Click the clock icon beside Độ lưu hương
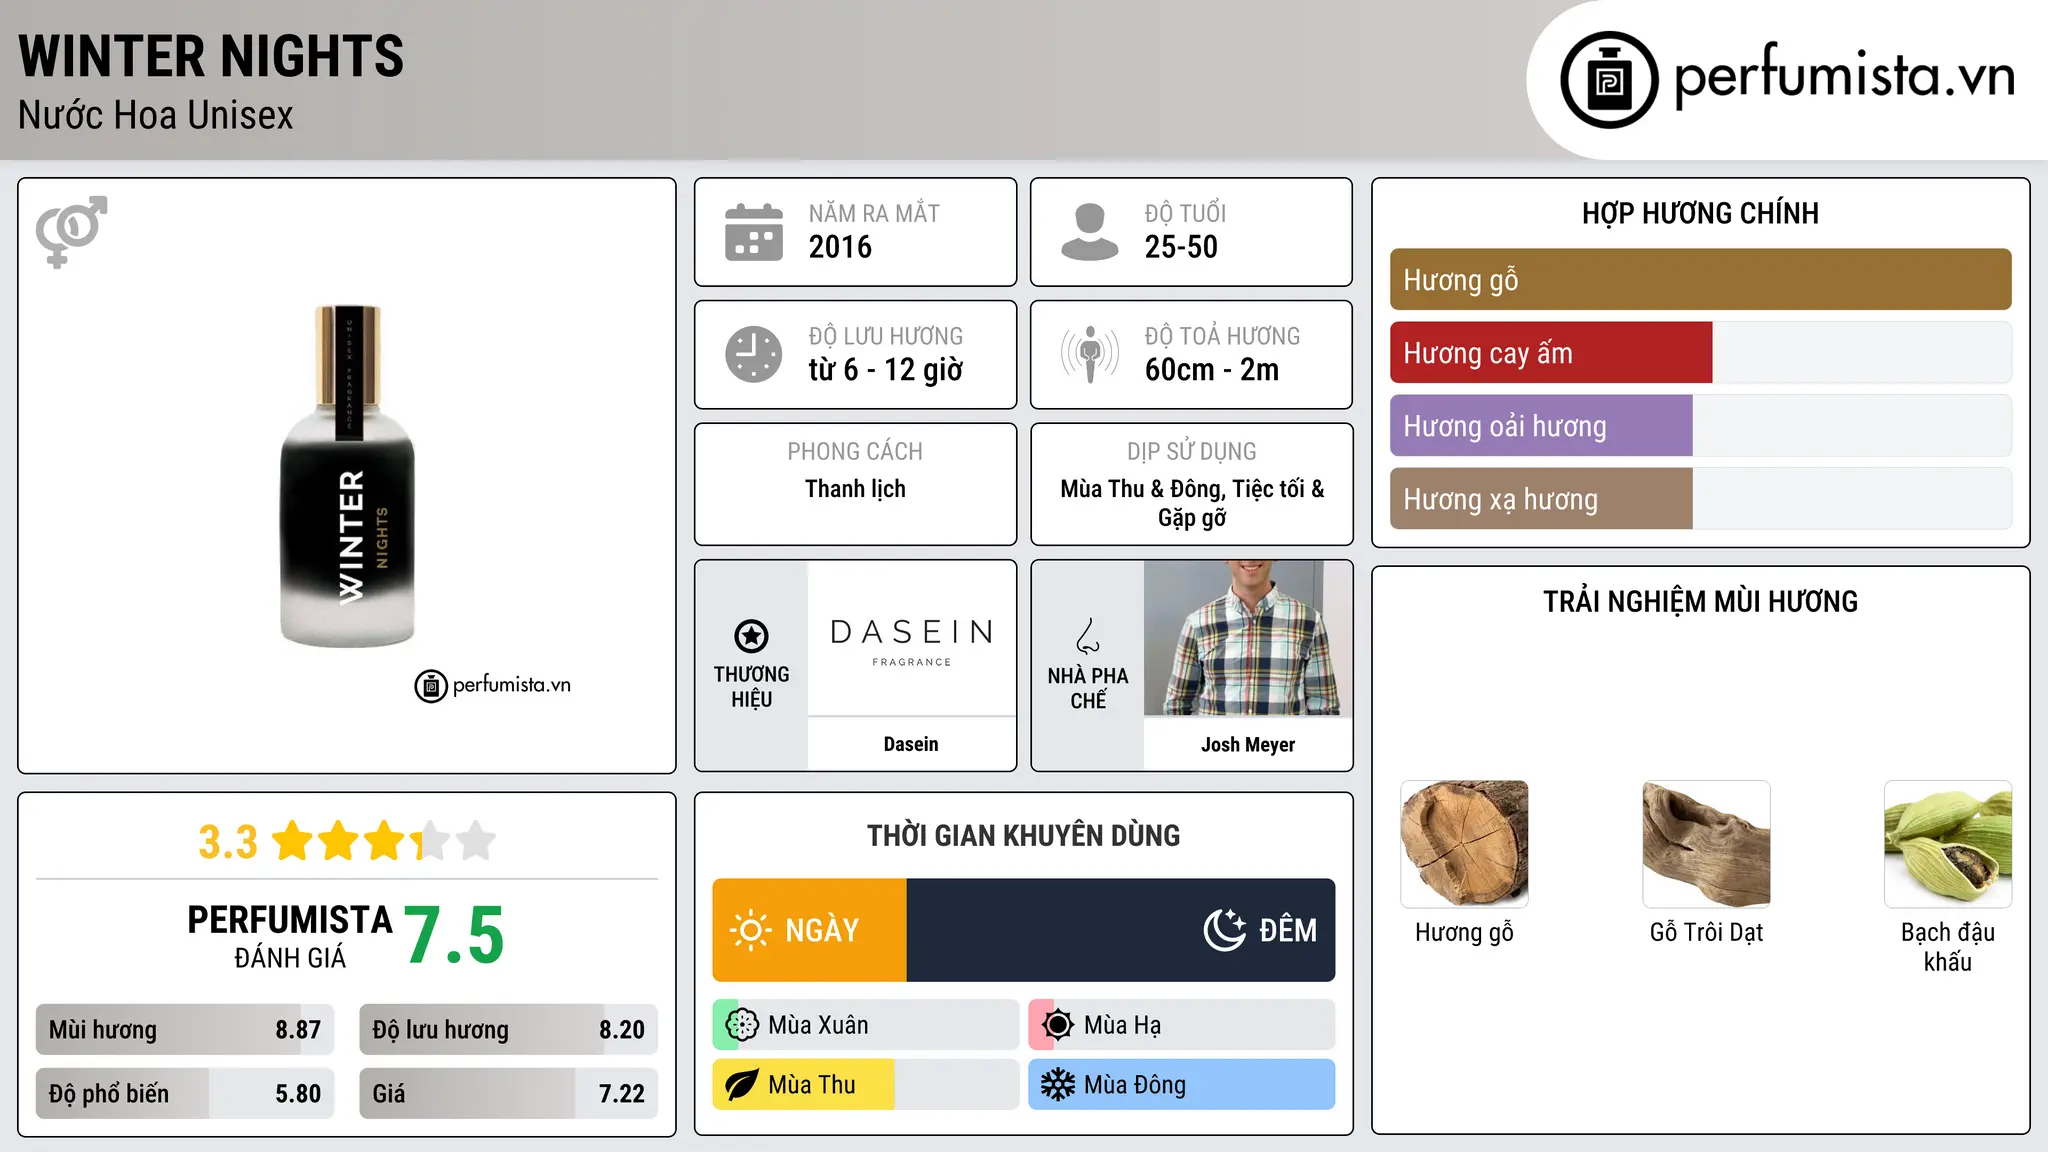This screenshot has width=2048, height=1152. 754,354
